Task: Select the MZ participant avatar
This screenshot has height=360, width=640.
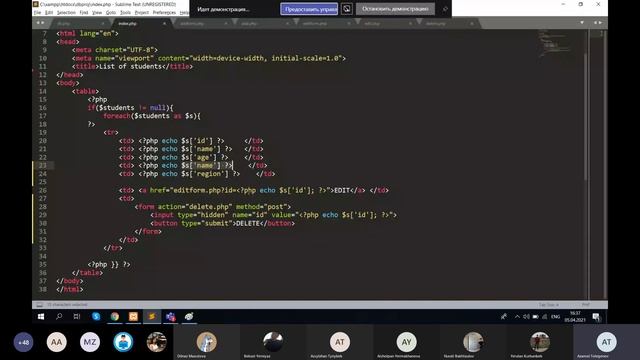Action: point(90,342)
